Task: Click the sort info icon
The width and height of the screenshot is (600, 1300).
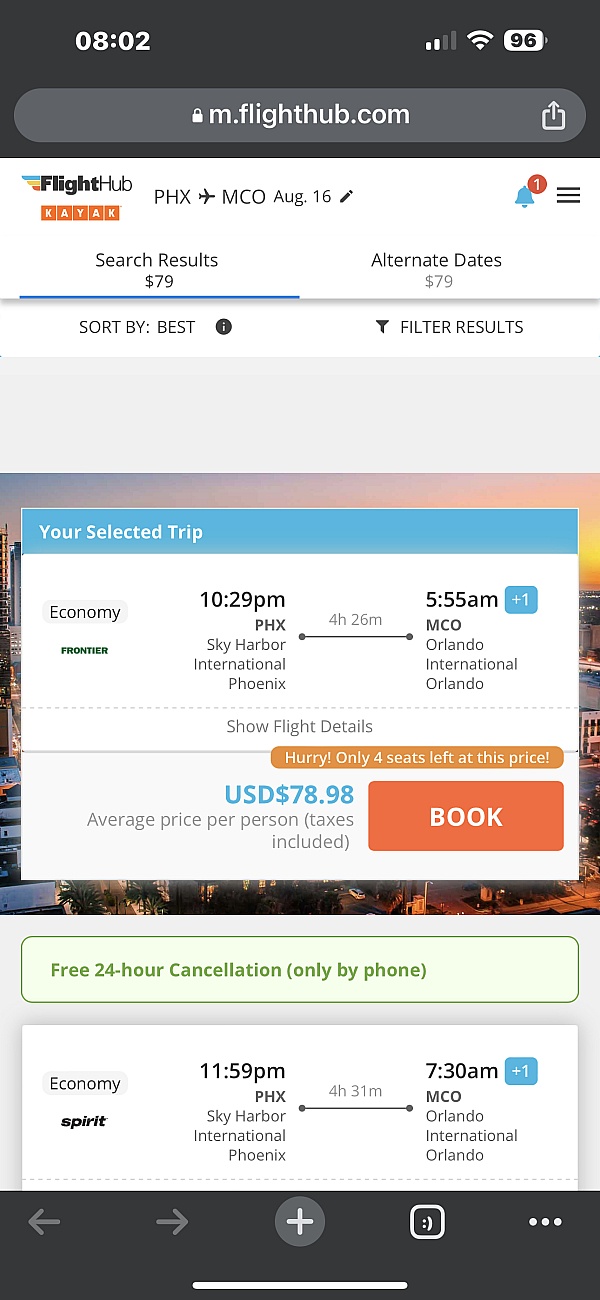Action: [224, 327]
